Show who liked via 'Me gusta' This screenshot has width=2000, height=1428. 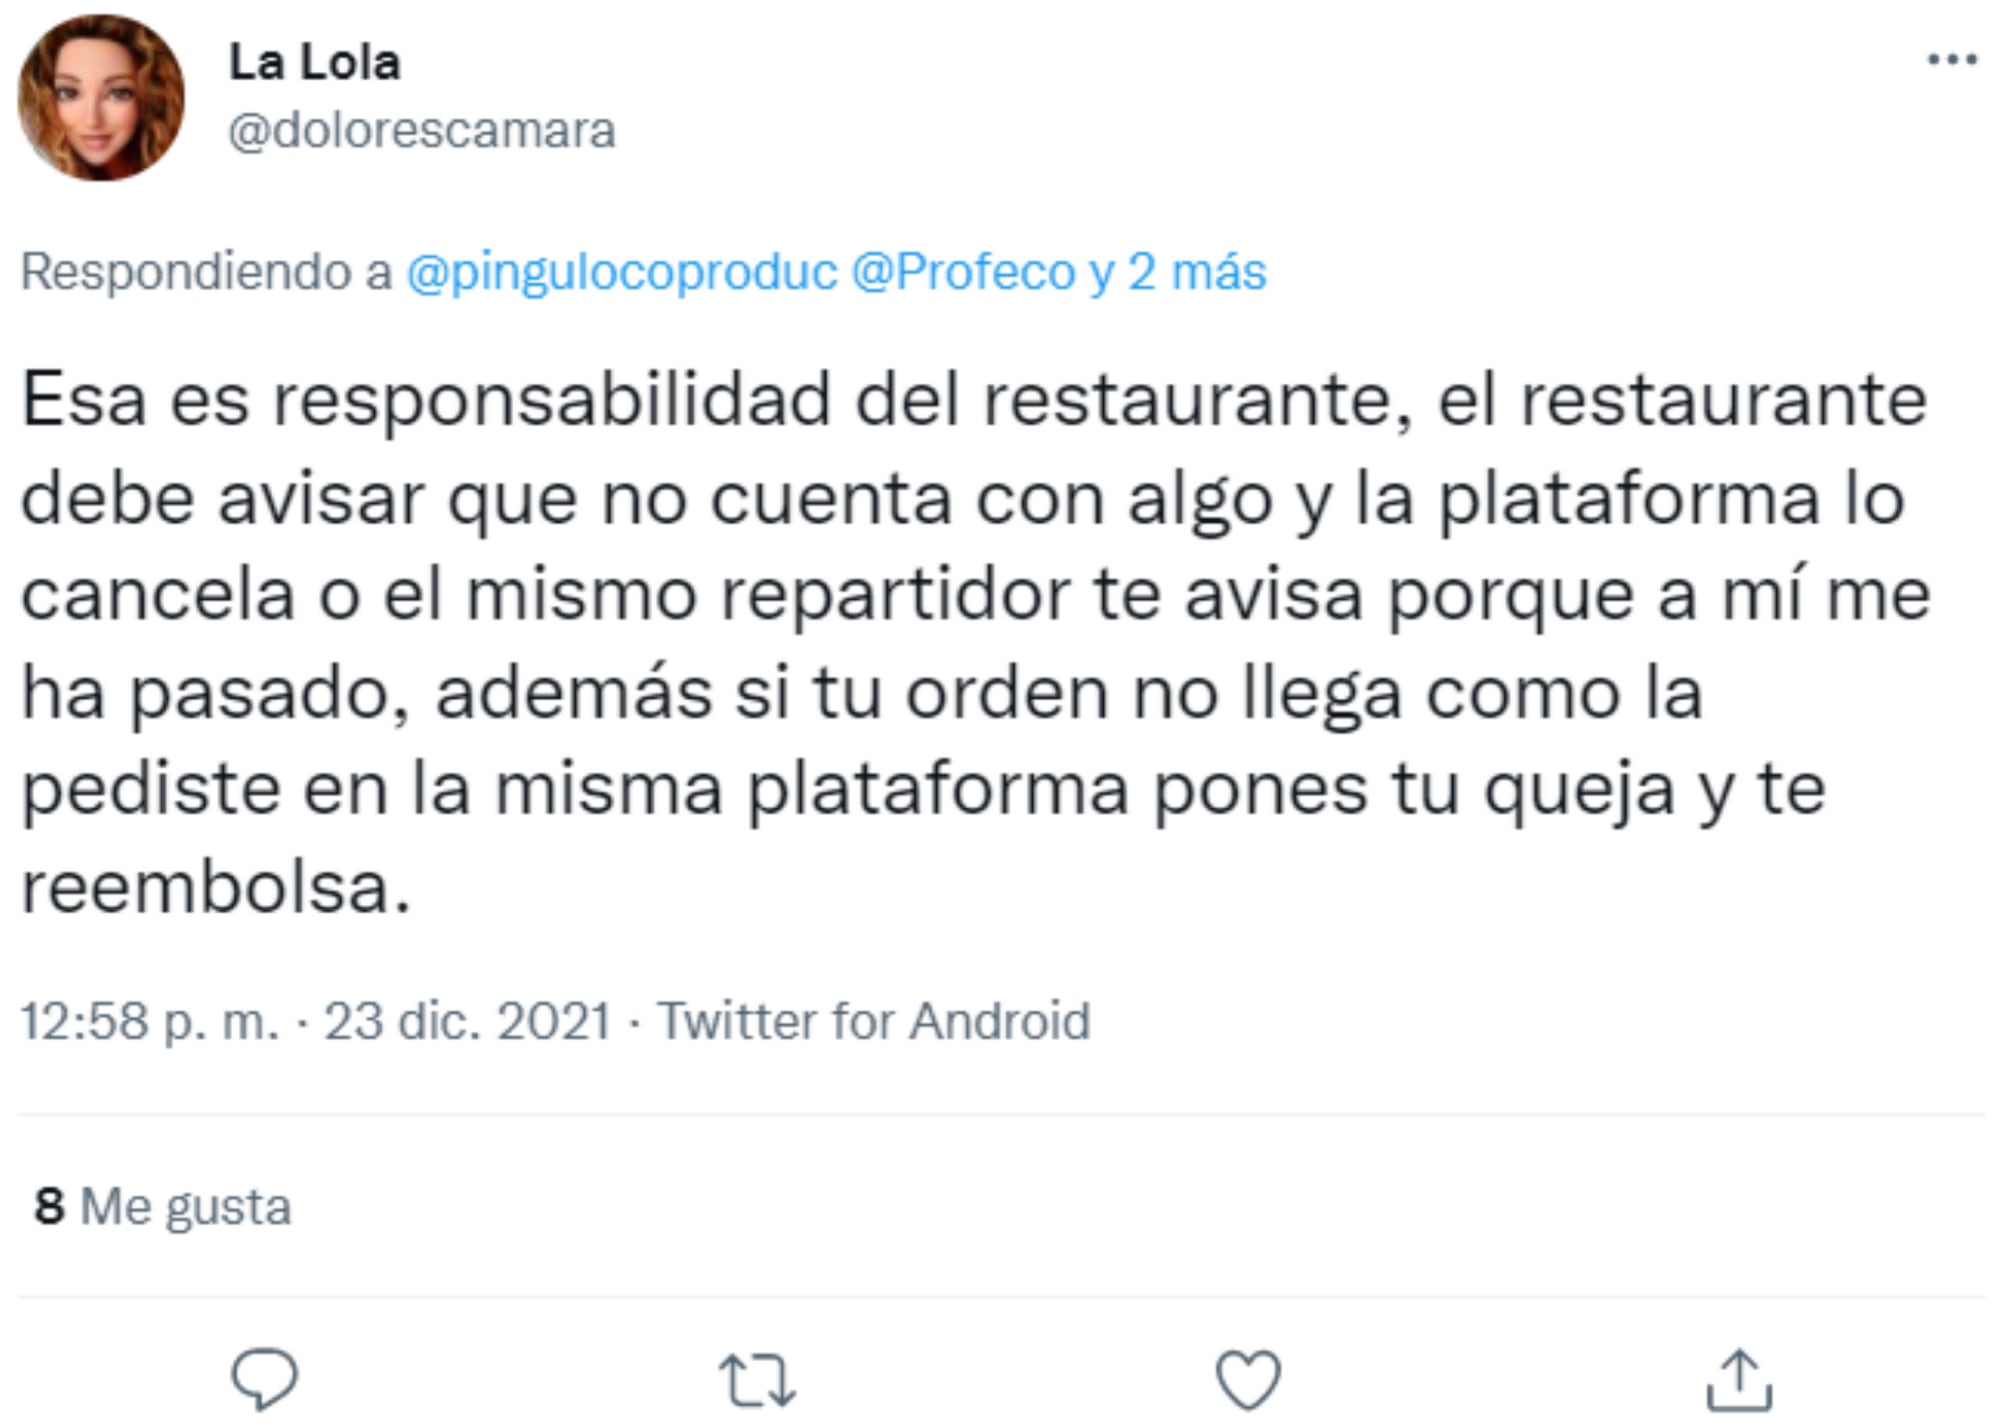(186, 1207)
